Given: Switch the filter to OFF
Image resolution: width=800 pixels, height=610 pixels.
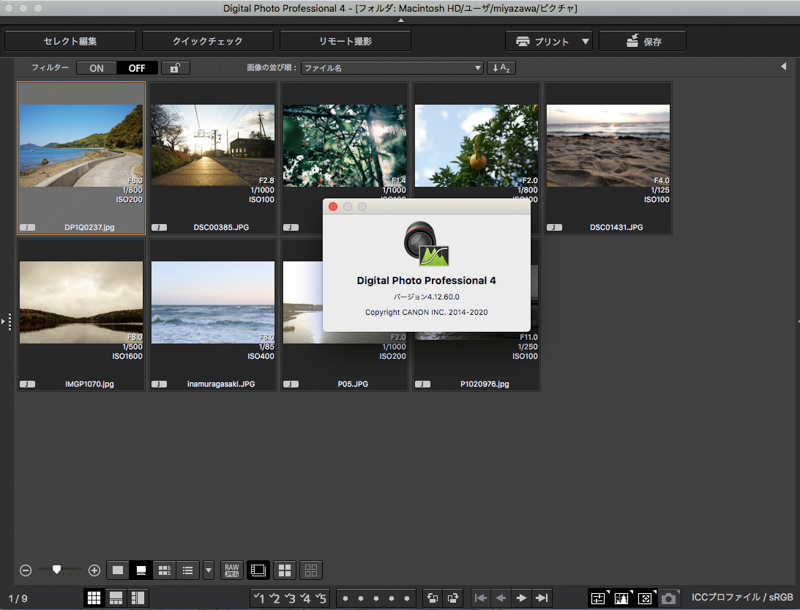Looking at the screenshot, I should click(x=136, y=68).
